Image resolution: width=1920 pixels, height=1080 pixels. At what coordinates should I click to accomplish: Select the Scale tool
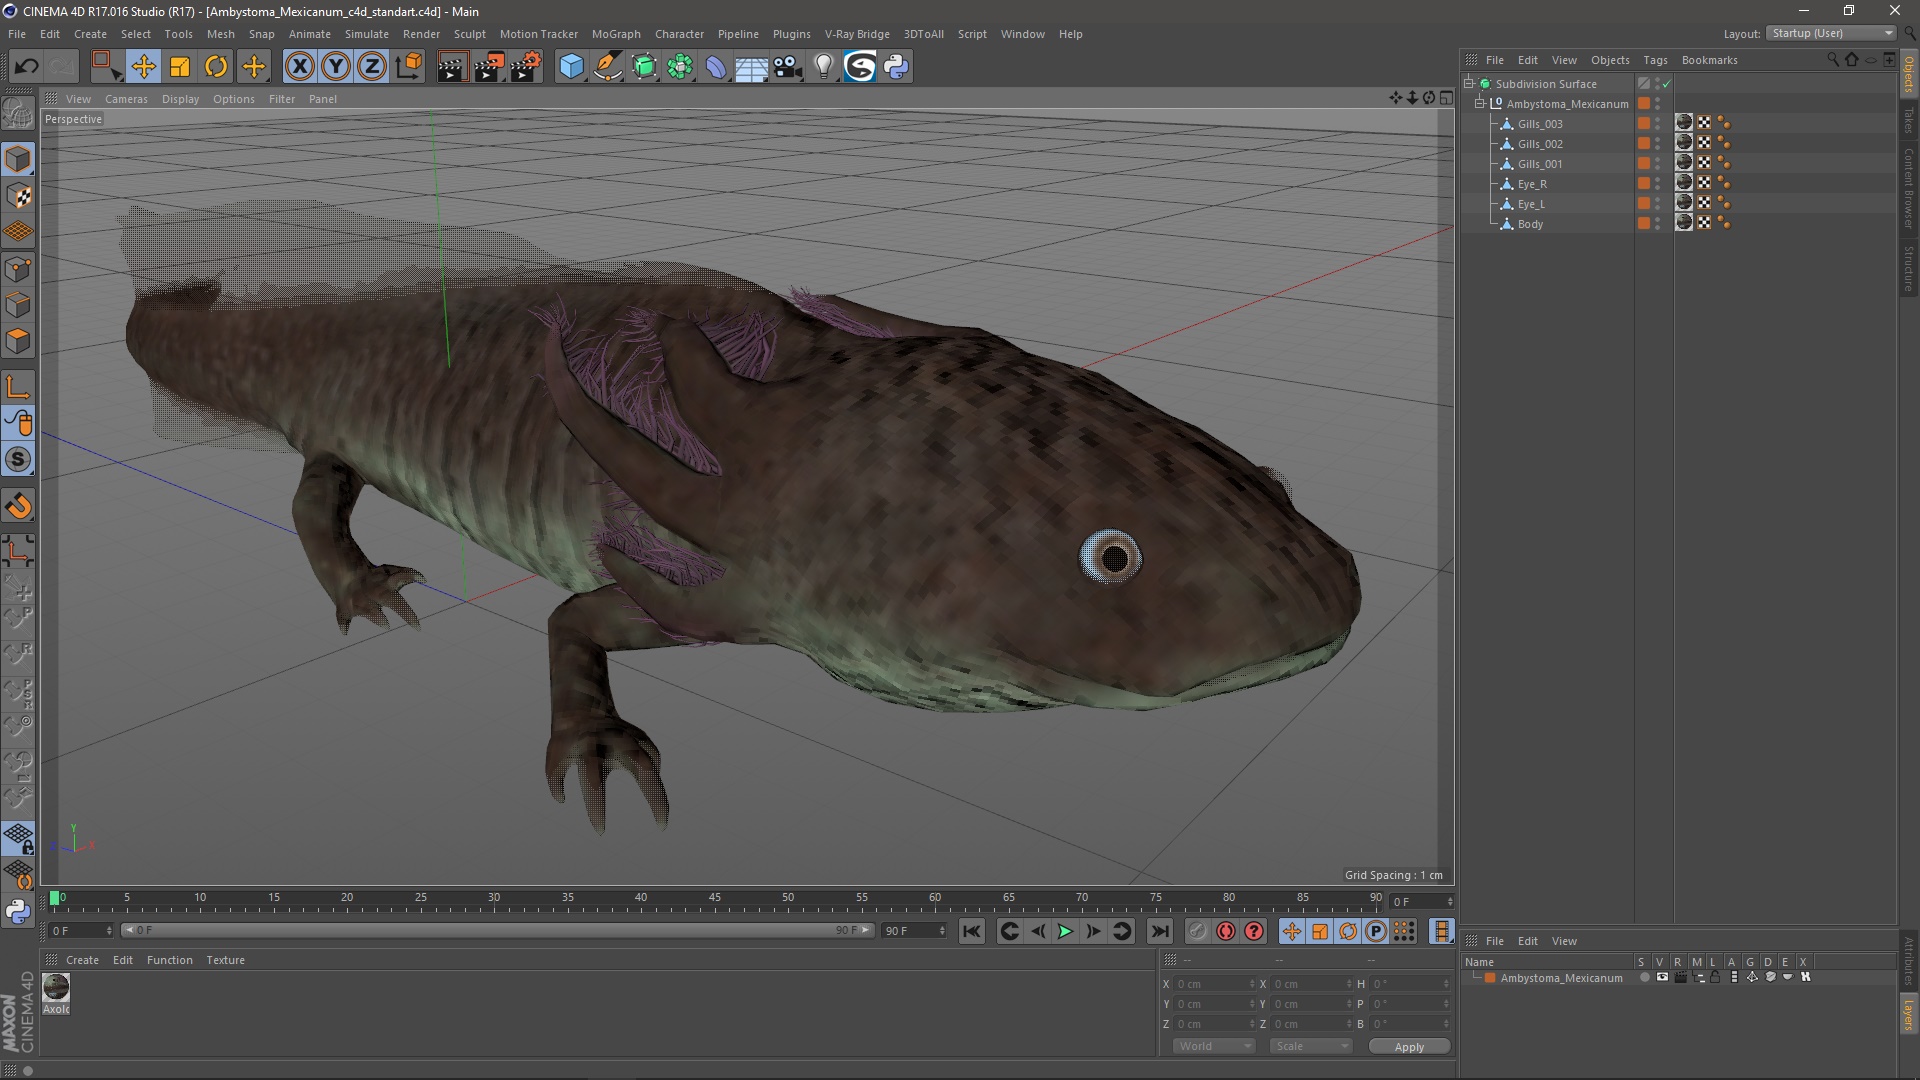pyautogui.click(x=180, y=67)
